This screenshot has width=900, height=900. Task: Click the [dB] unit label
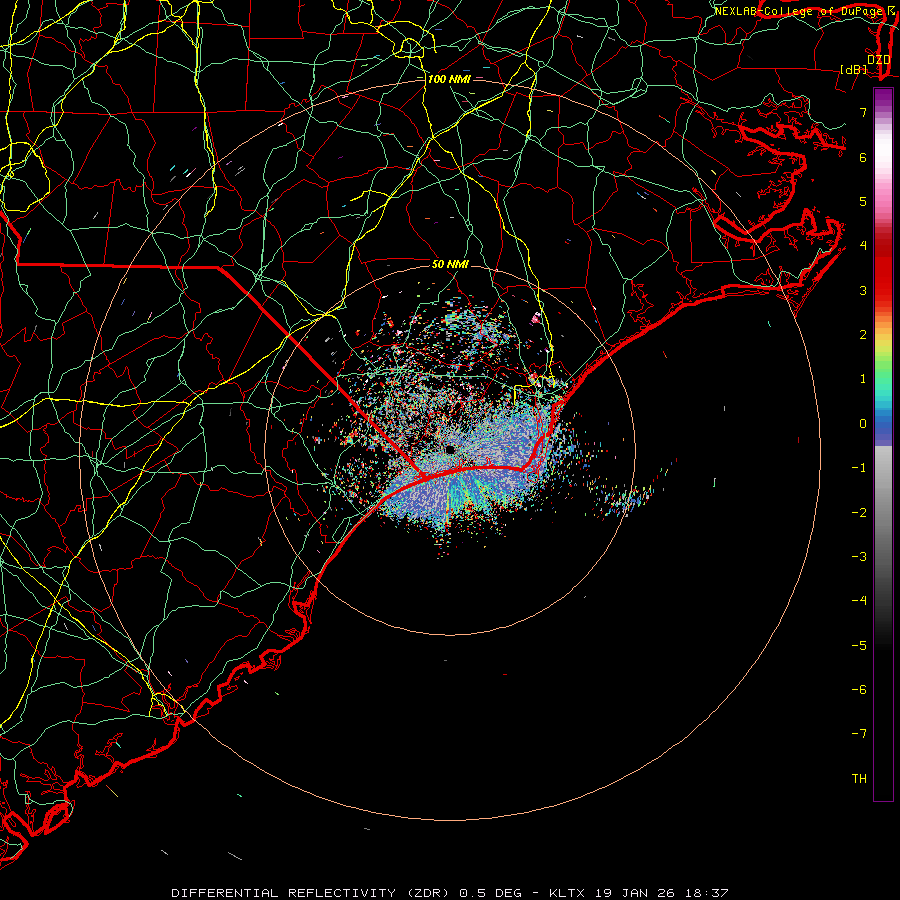point(854,70)
